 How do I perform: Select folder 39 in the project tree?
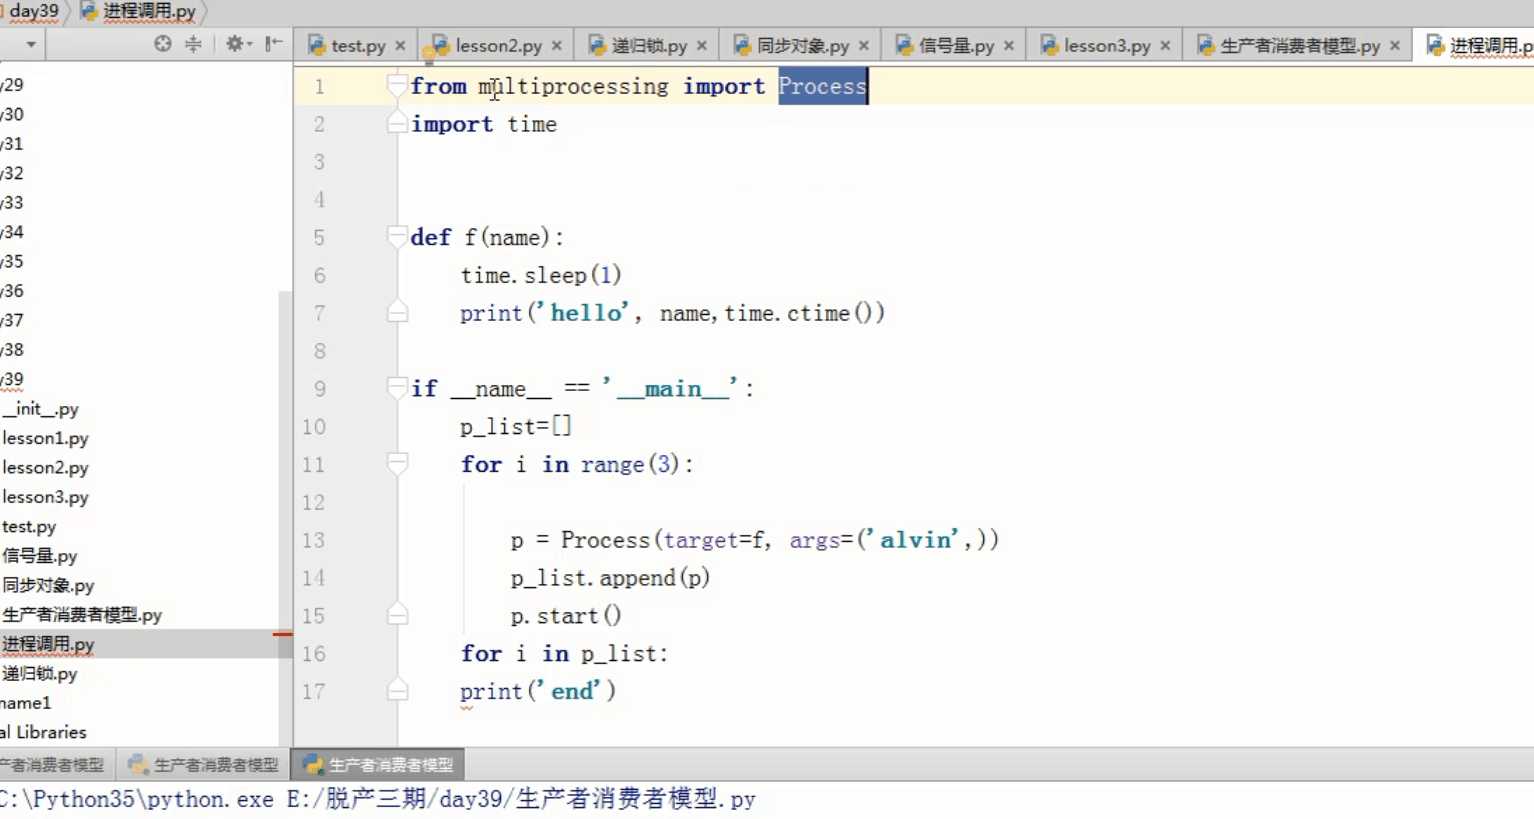point(12,379)
